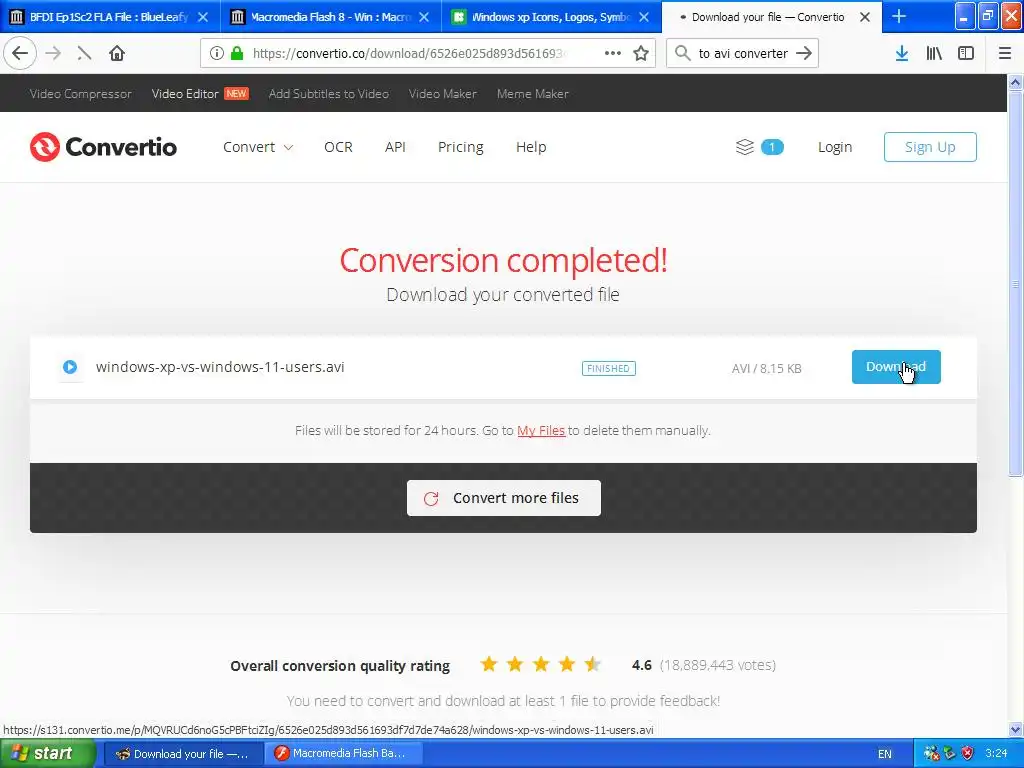Go back with the browser back arrow

[20, 54]
